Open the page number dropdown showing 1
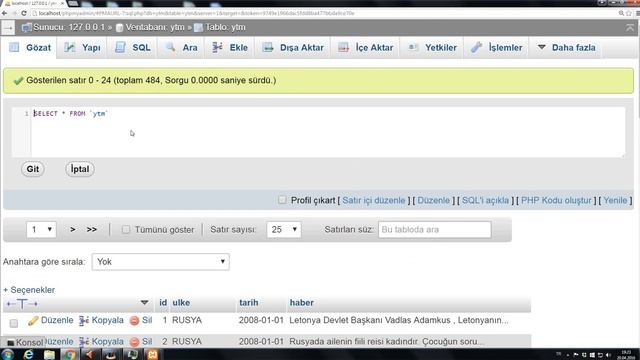This screenshot has height=360, width=640. (x=41, y=229)
